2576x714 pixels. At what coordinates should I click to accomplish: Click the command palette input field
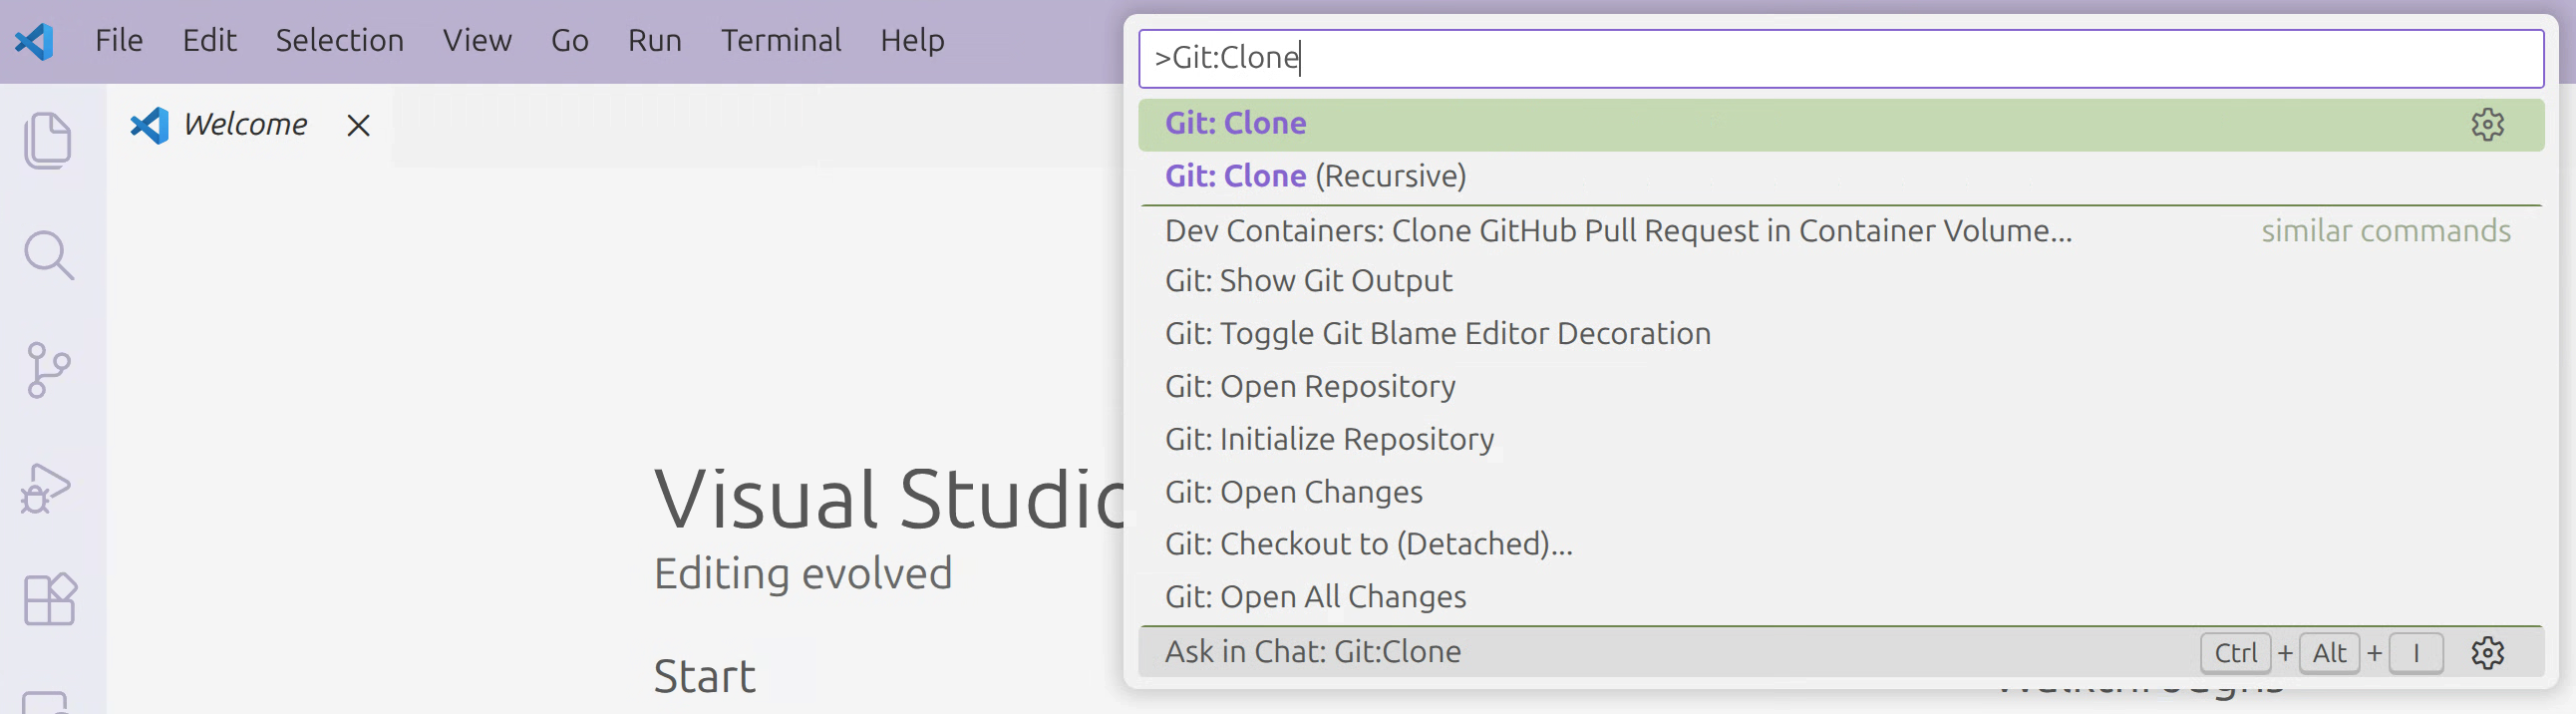(1840, 58)
